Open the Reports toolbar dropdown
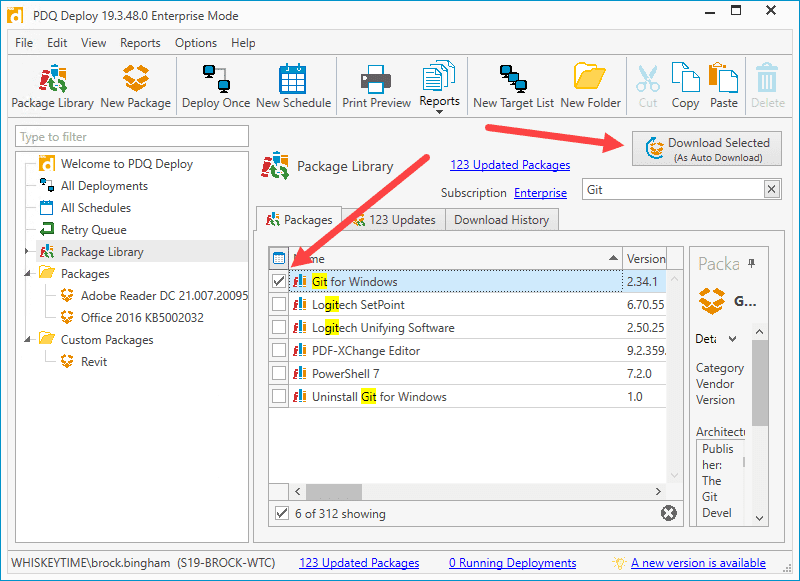This screenshot has height=581, width=800. point(439,86)
